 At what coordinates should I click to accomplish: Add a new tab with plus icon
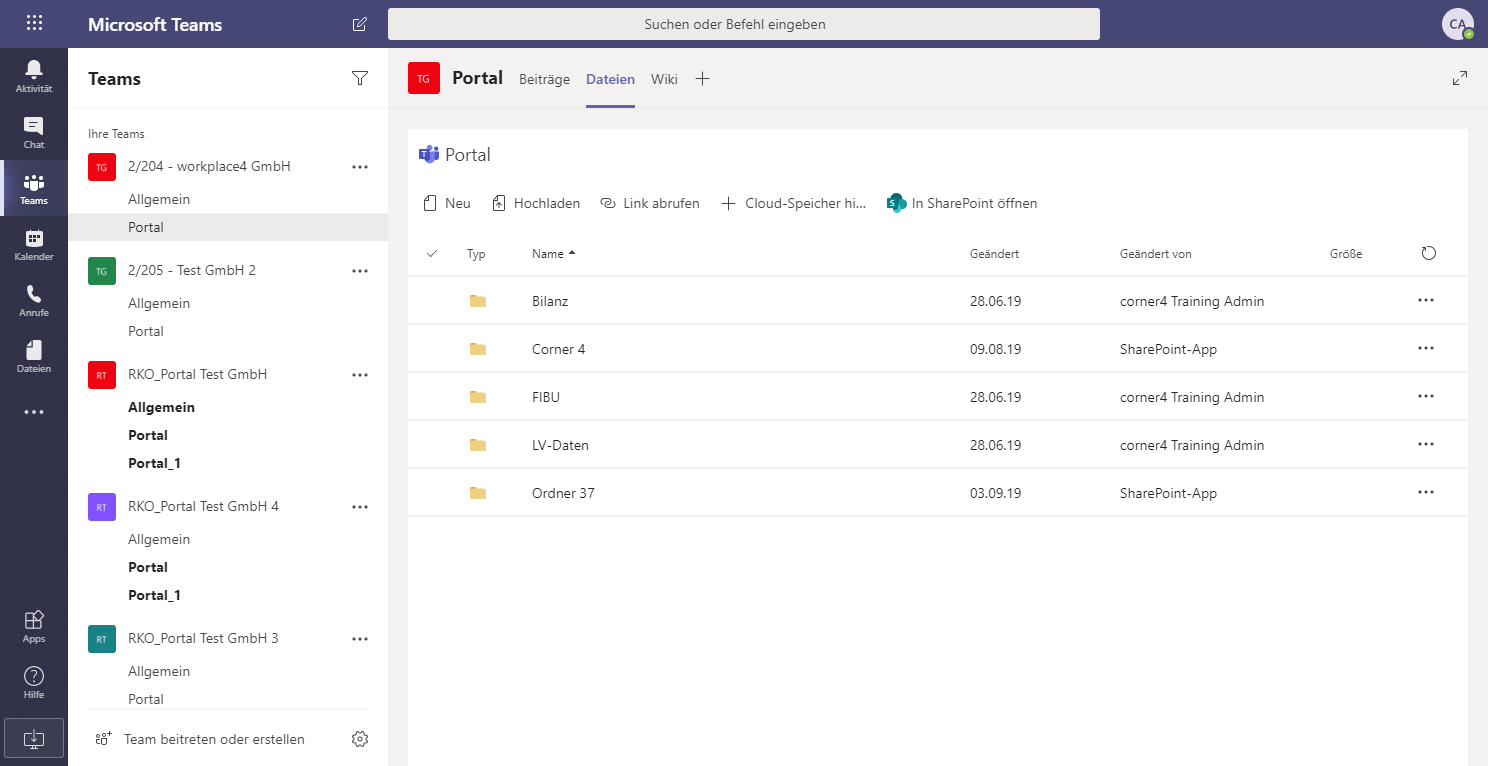(x=702, y=79)
